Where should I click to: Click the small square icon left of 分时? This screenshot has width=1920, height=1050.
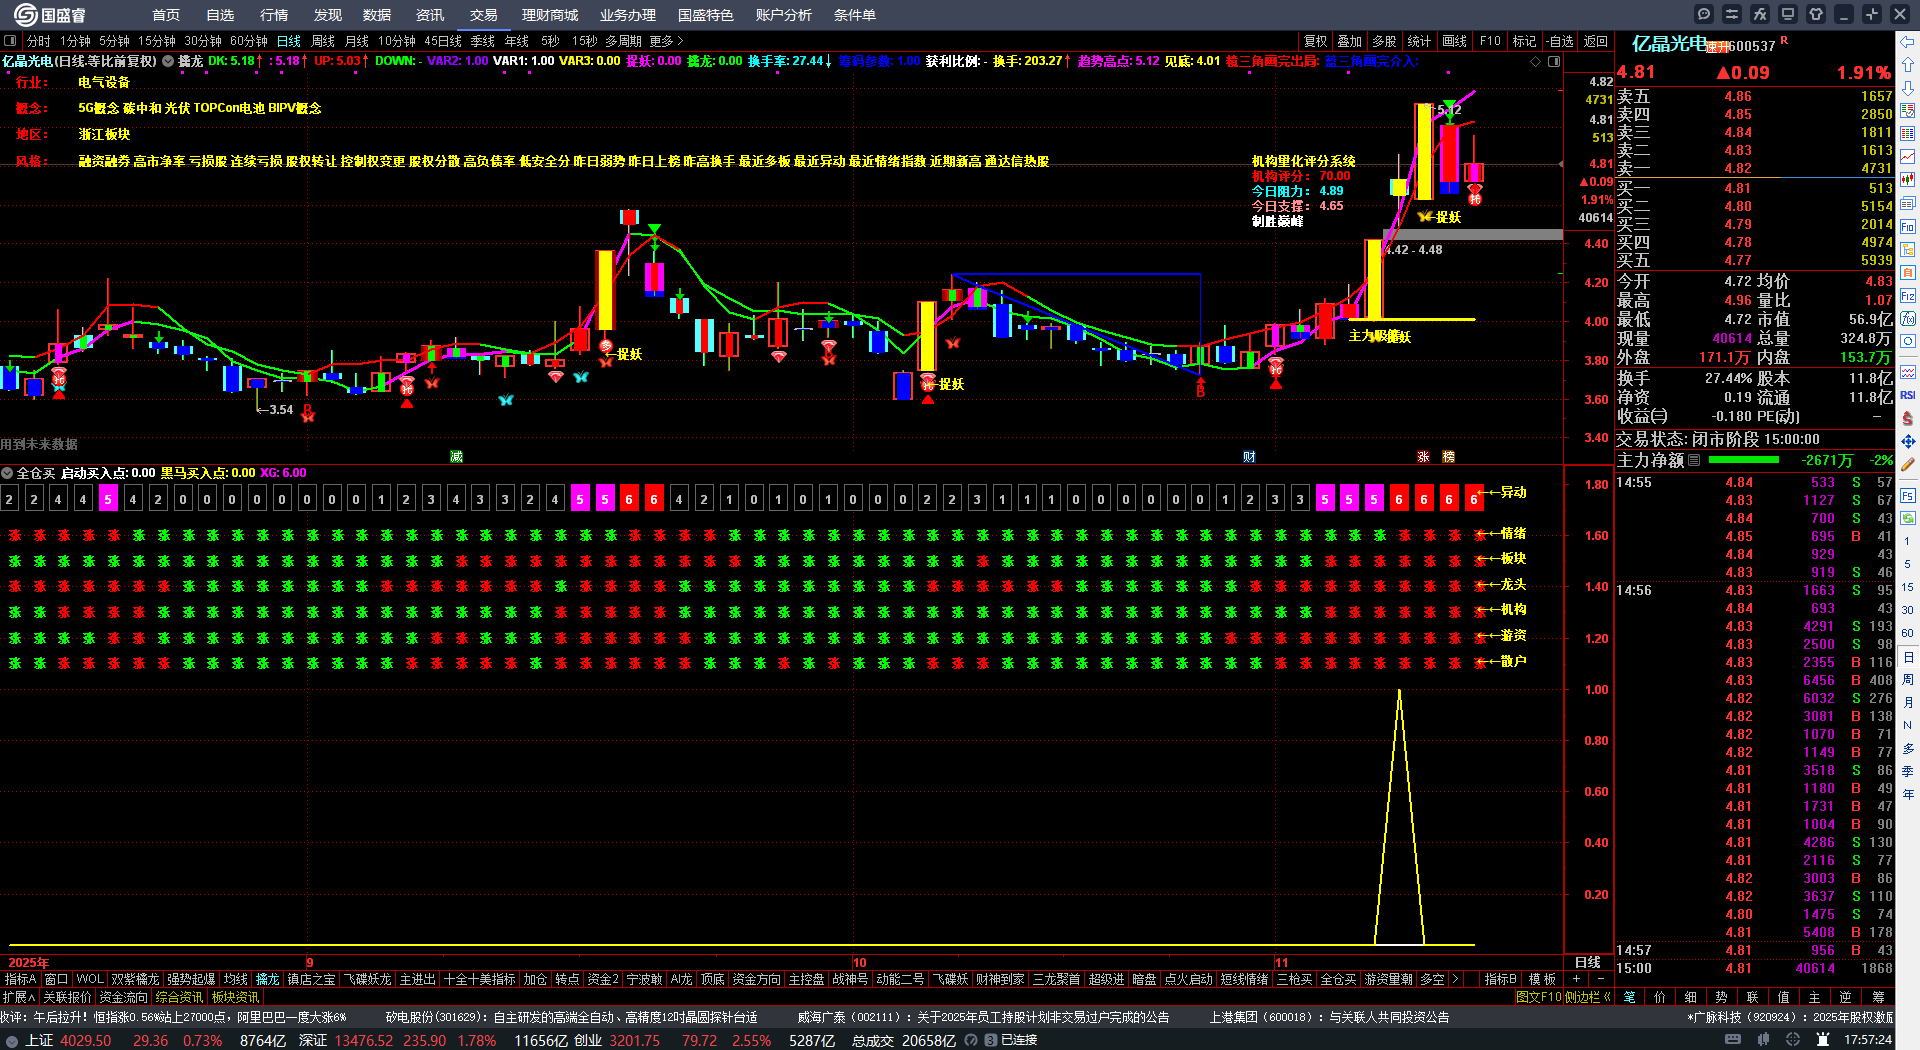(10, 41)
